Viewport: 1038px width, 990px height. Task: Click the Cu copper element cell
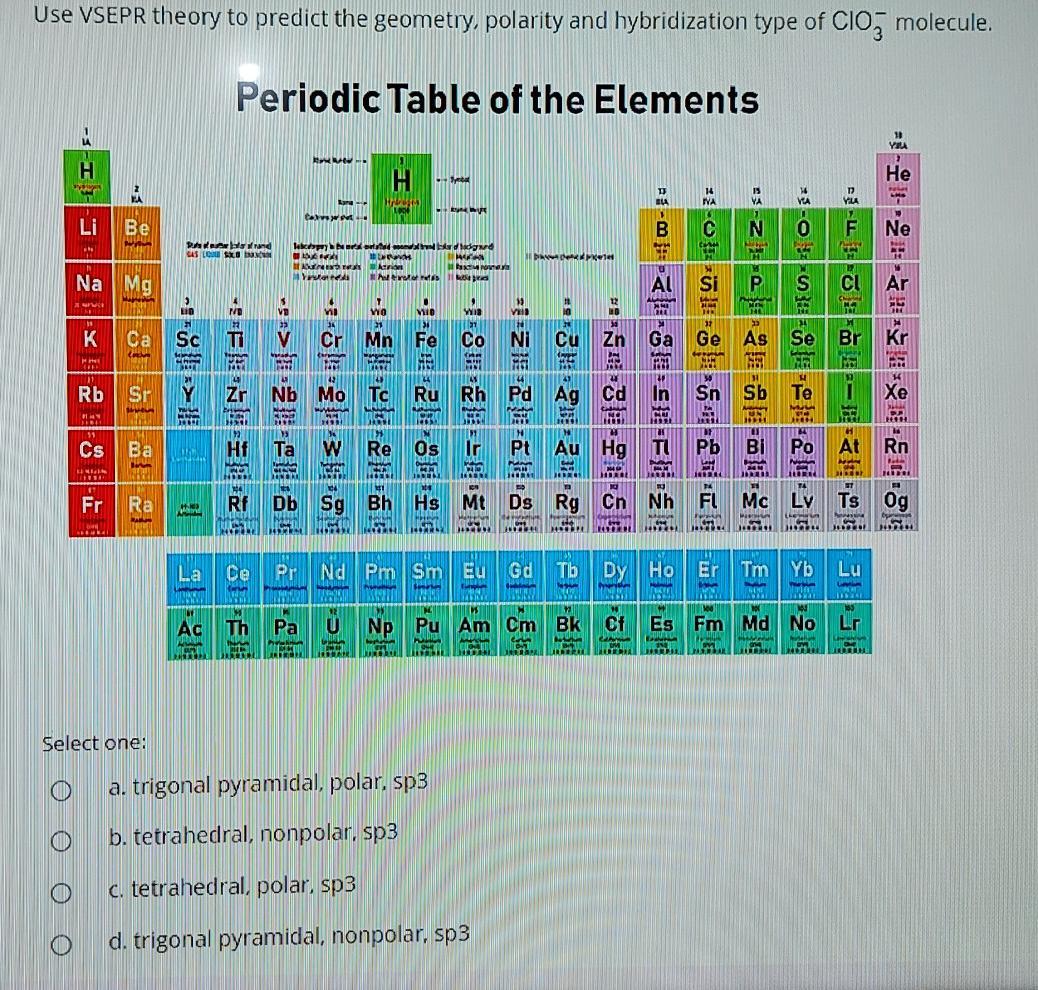[x=567, y=345]
